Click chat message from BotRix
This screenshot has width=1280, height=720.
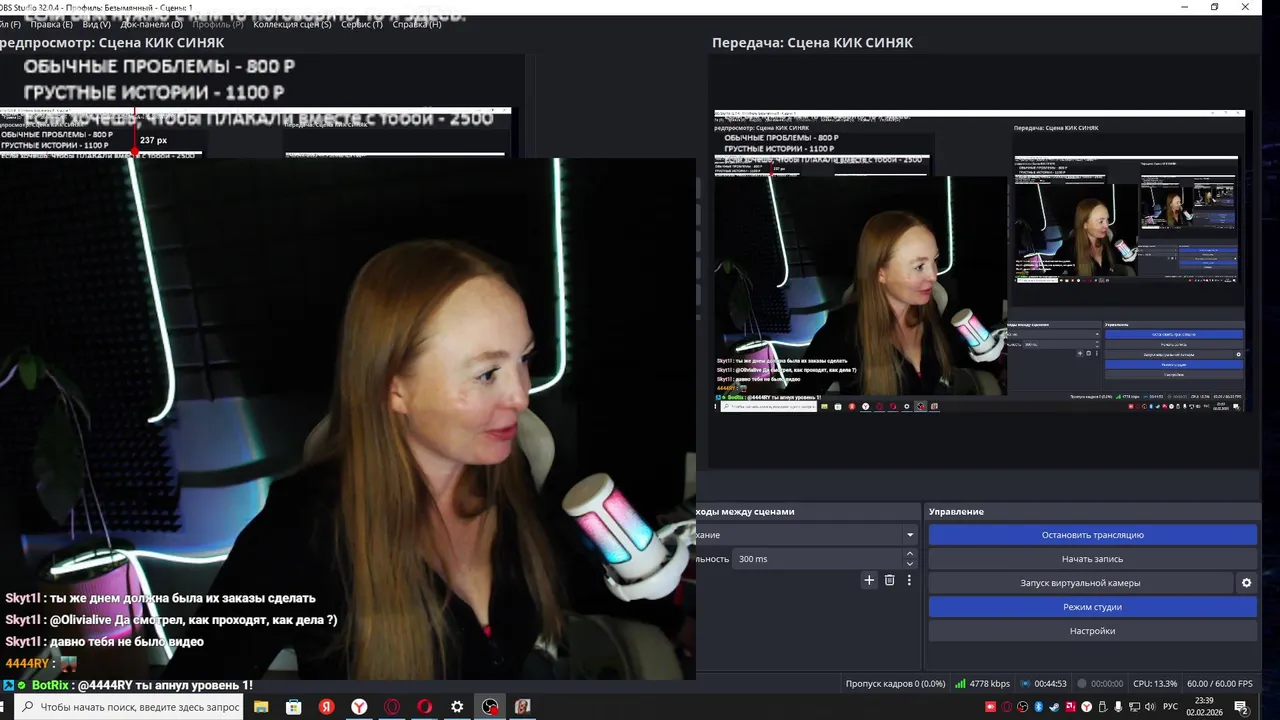click(127, 685)
